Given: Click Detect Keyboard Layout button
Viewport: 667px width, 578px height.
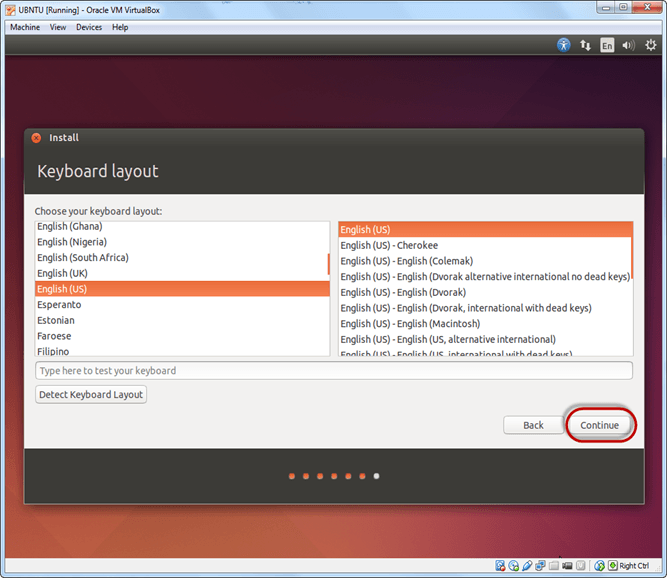Looking at the screenshot, I should coord(91,395).
